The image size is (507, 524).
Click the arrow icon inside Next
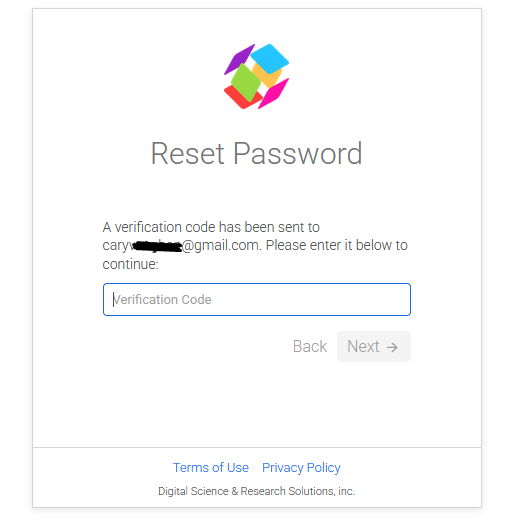pos(392,347)
